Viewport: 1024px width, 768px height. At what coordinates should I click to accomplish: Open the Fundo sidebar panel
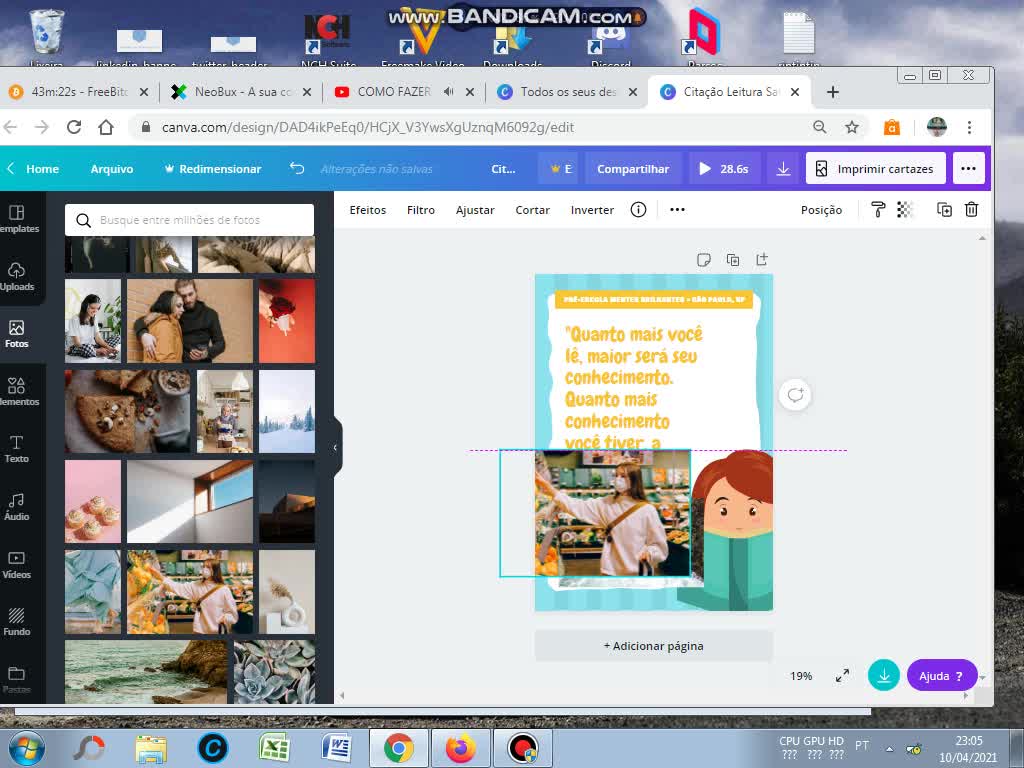17,622
